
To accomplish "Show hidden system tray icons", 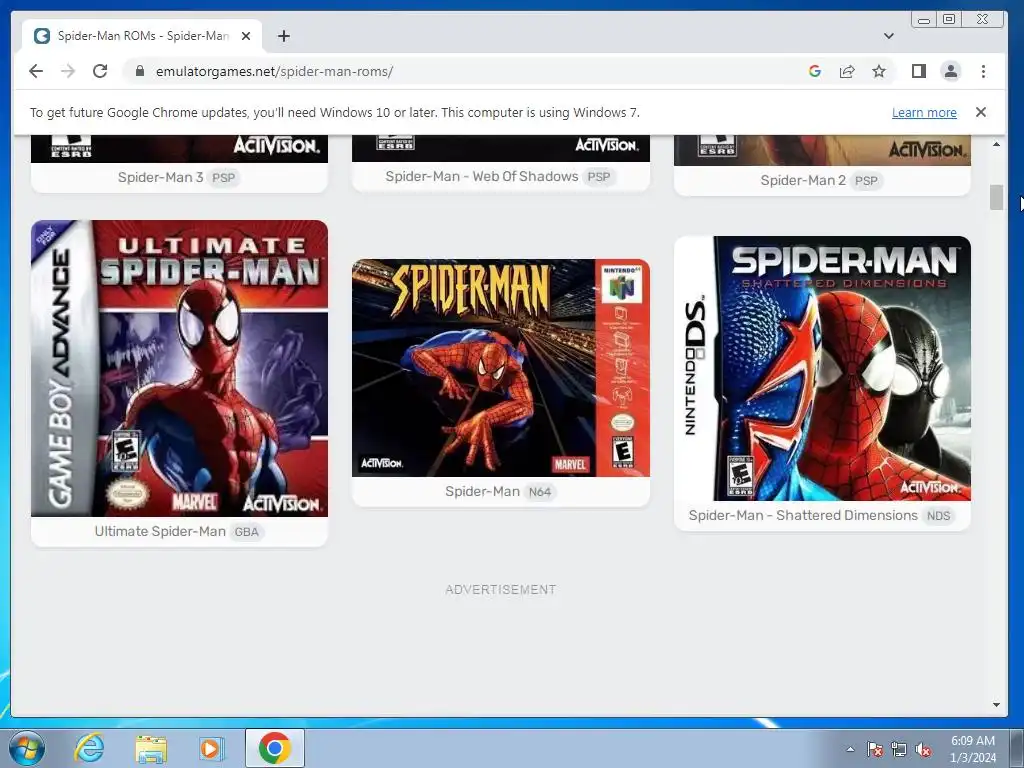I will (850, 749).
